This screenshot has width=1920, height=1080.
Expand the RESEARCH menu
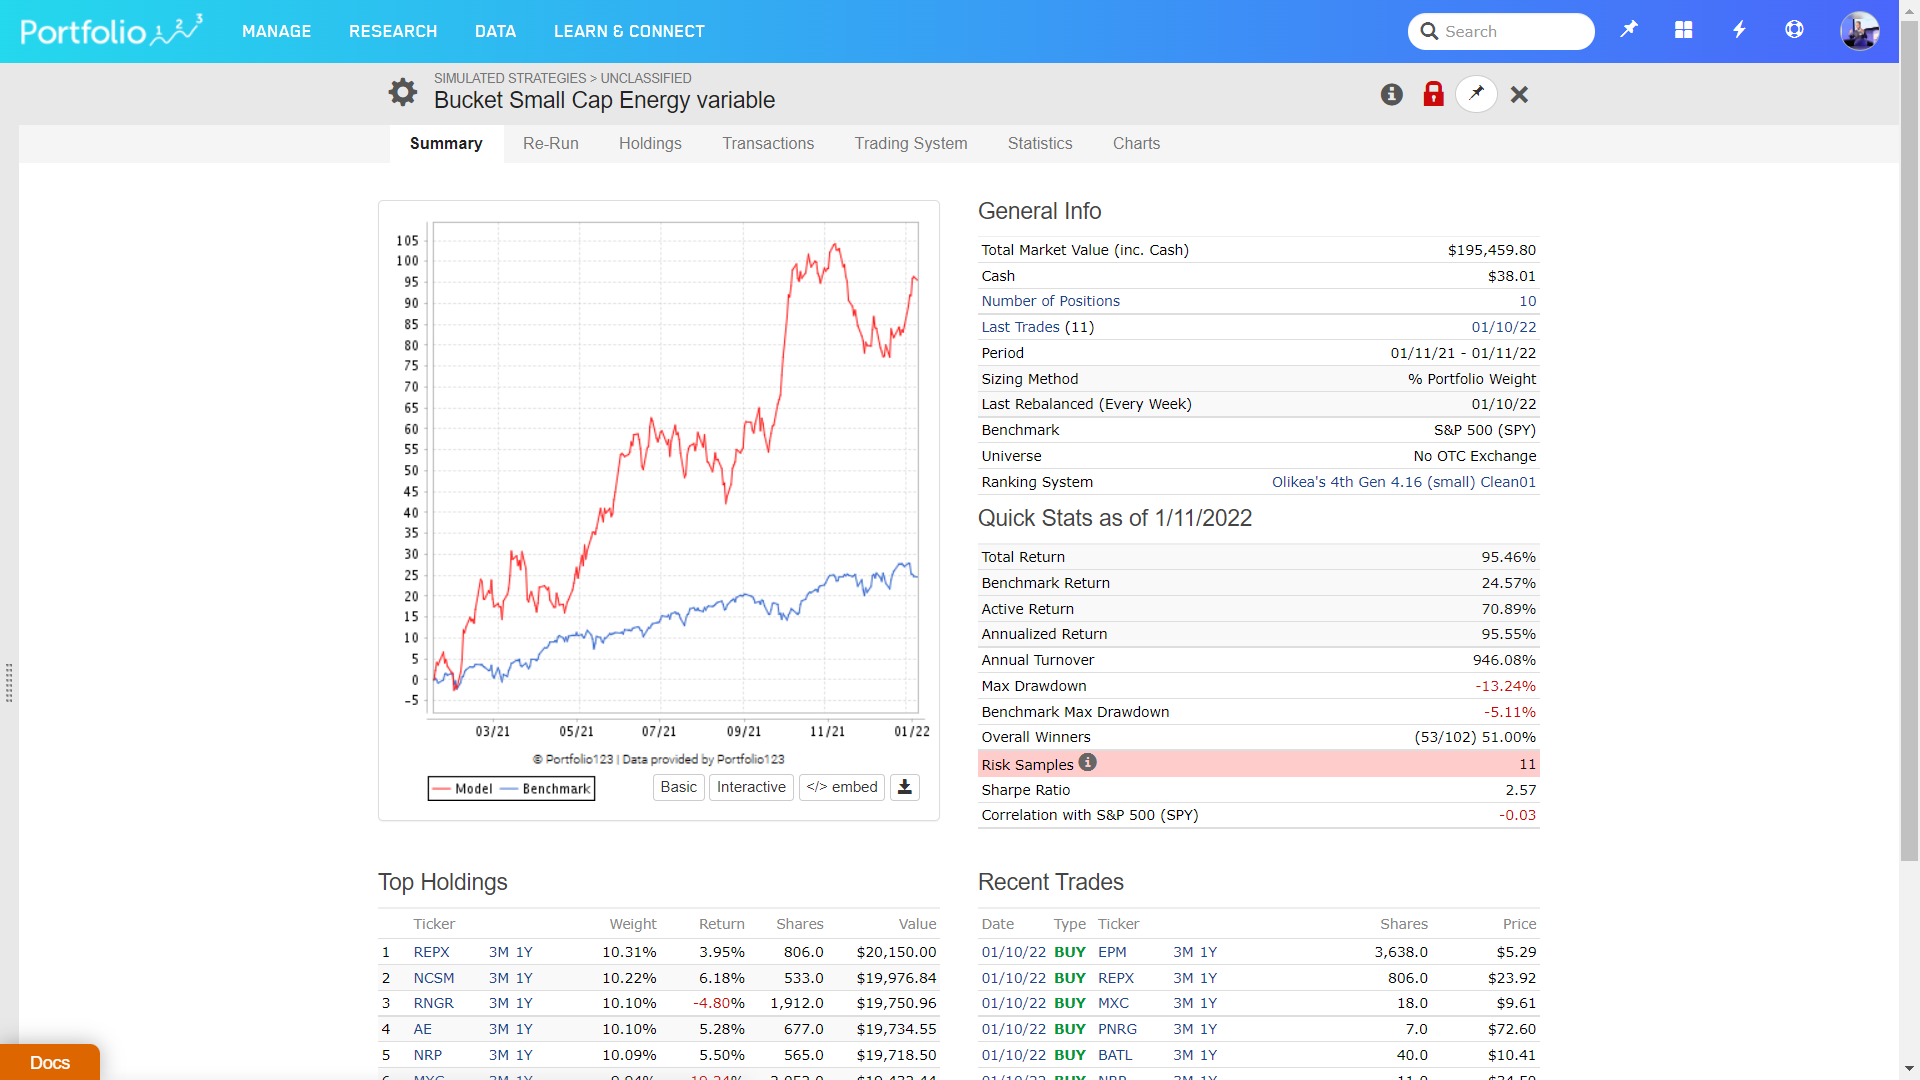tap(393, 31)
